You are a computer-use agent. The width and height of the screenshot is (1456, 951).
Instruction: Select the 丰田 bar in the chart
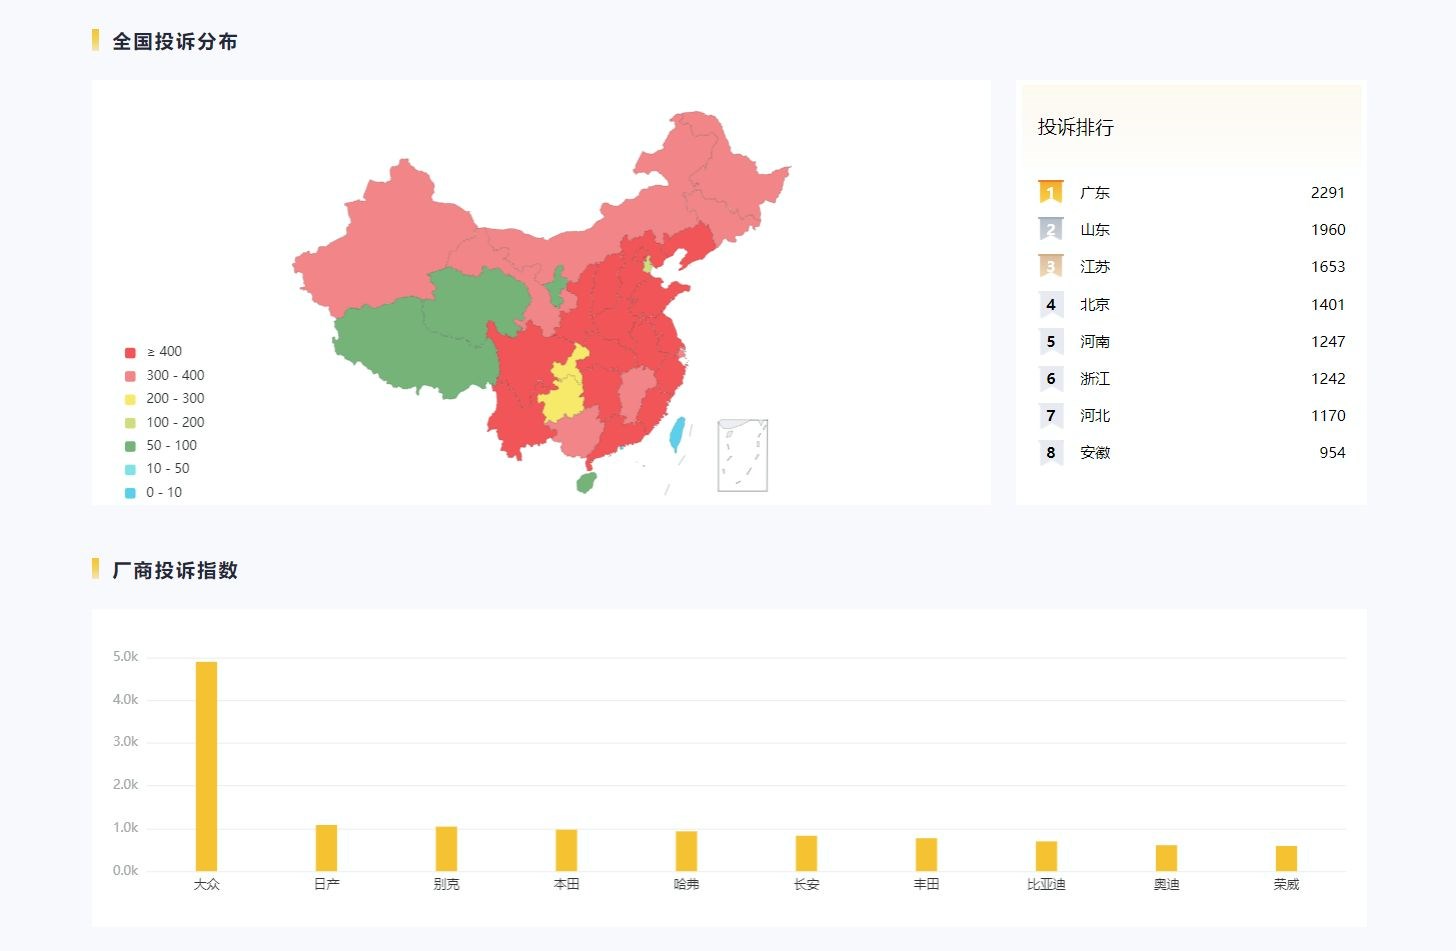point(926,855)
